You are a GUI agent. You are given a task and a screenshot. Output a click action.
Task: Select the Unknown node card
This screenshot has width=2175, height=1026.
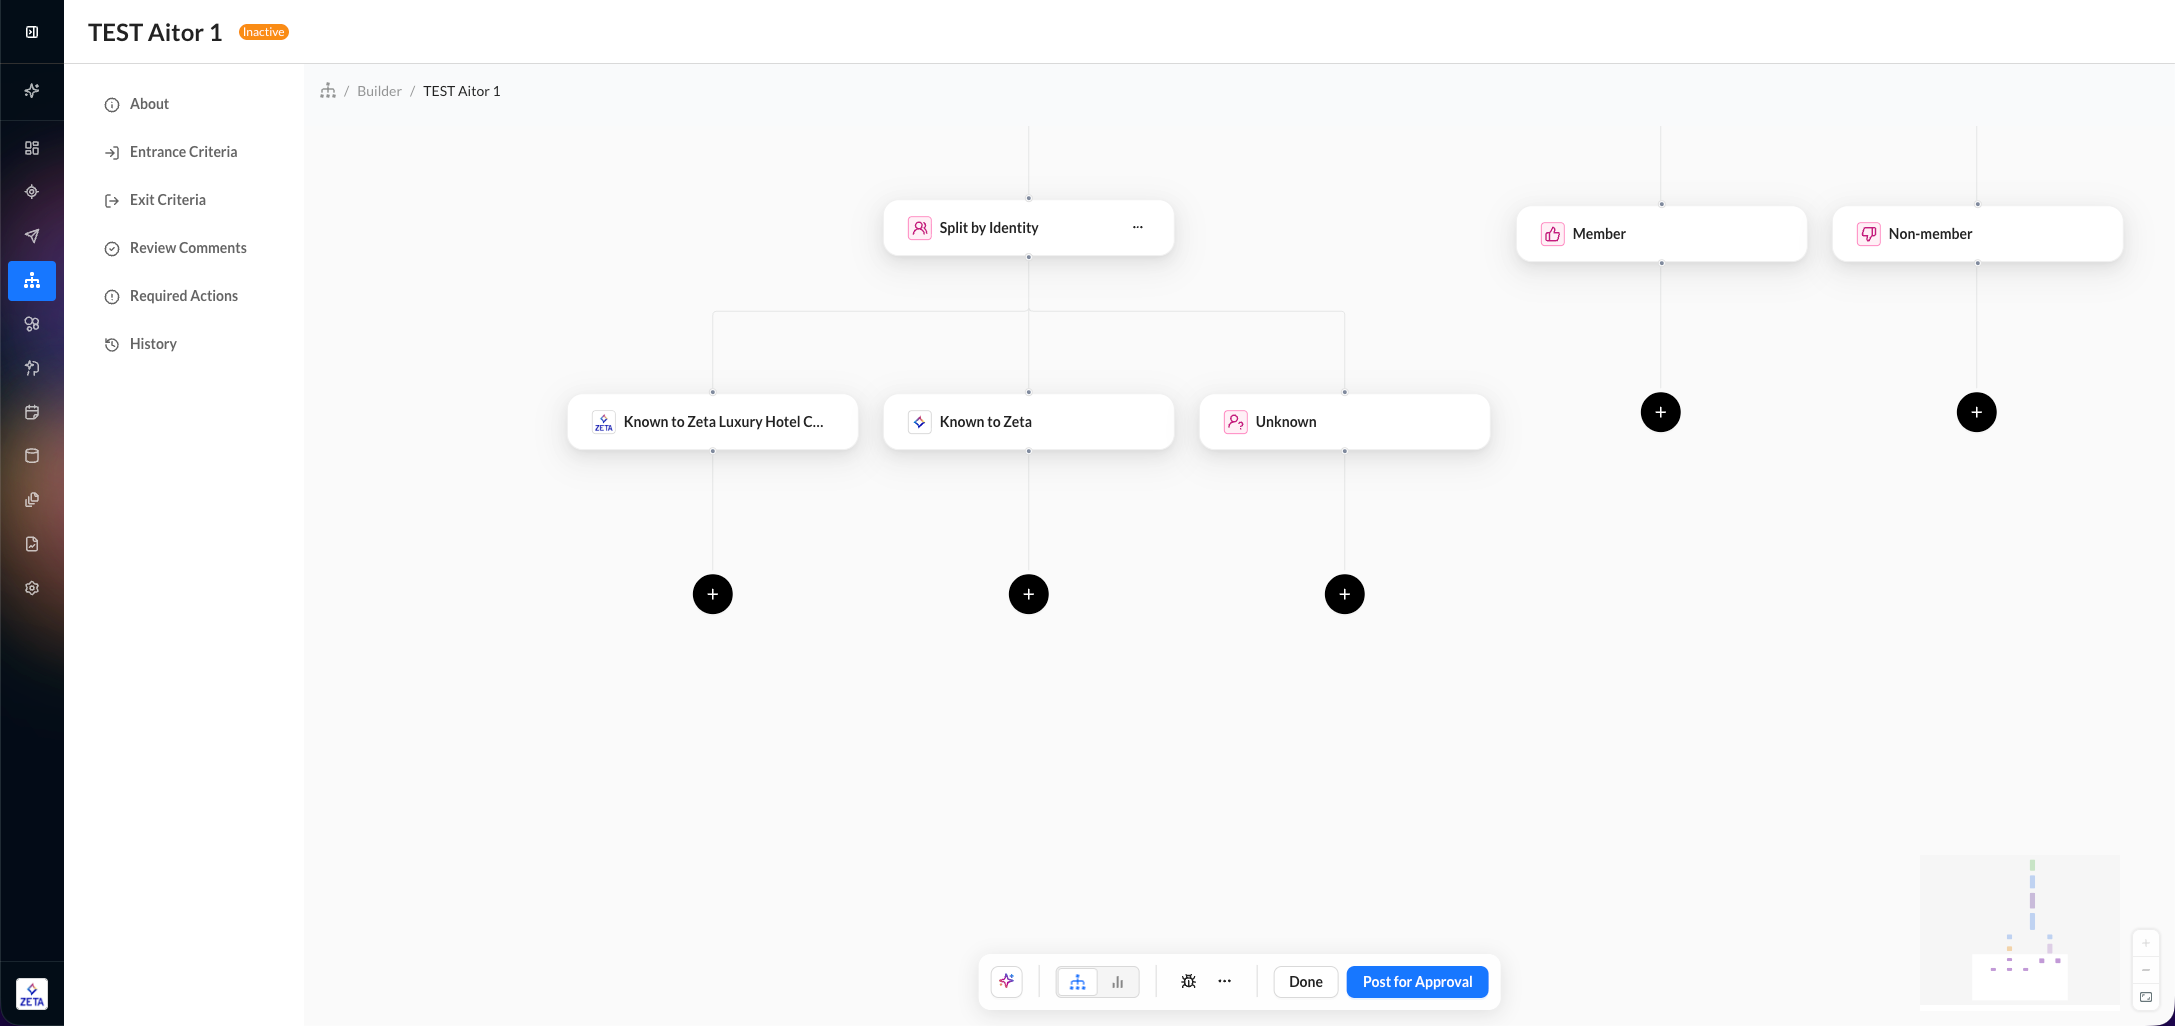pyautogui.click(x=1345, y=422)
